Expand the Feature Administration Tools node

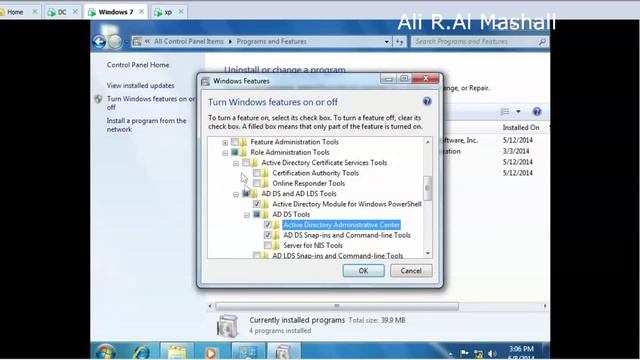coord(225,142)
